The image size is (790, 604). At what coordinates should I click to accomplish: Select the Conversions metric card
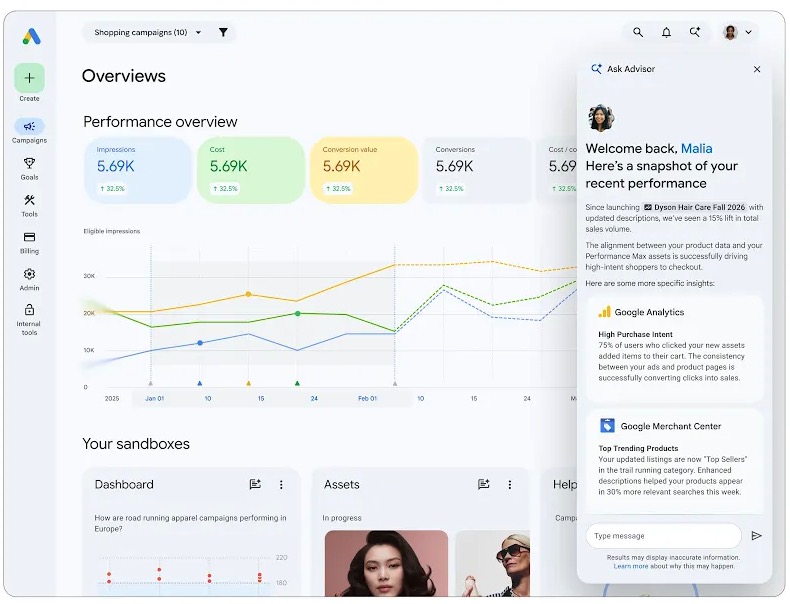(477, 170)
